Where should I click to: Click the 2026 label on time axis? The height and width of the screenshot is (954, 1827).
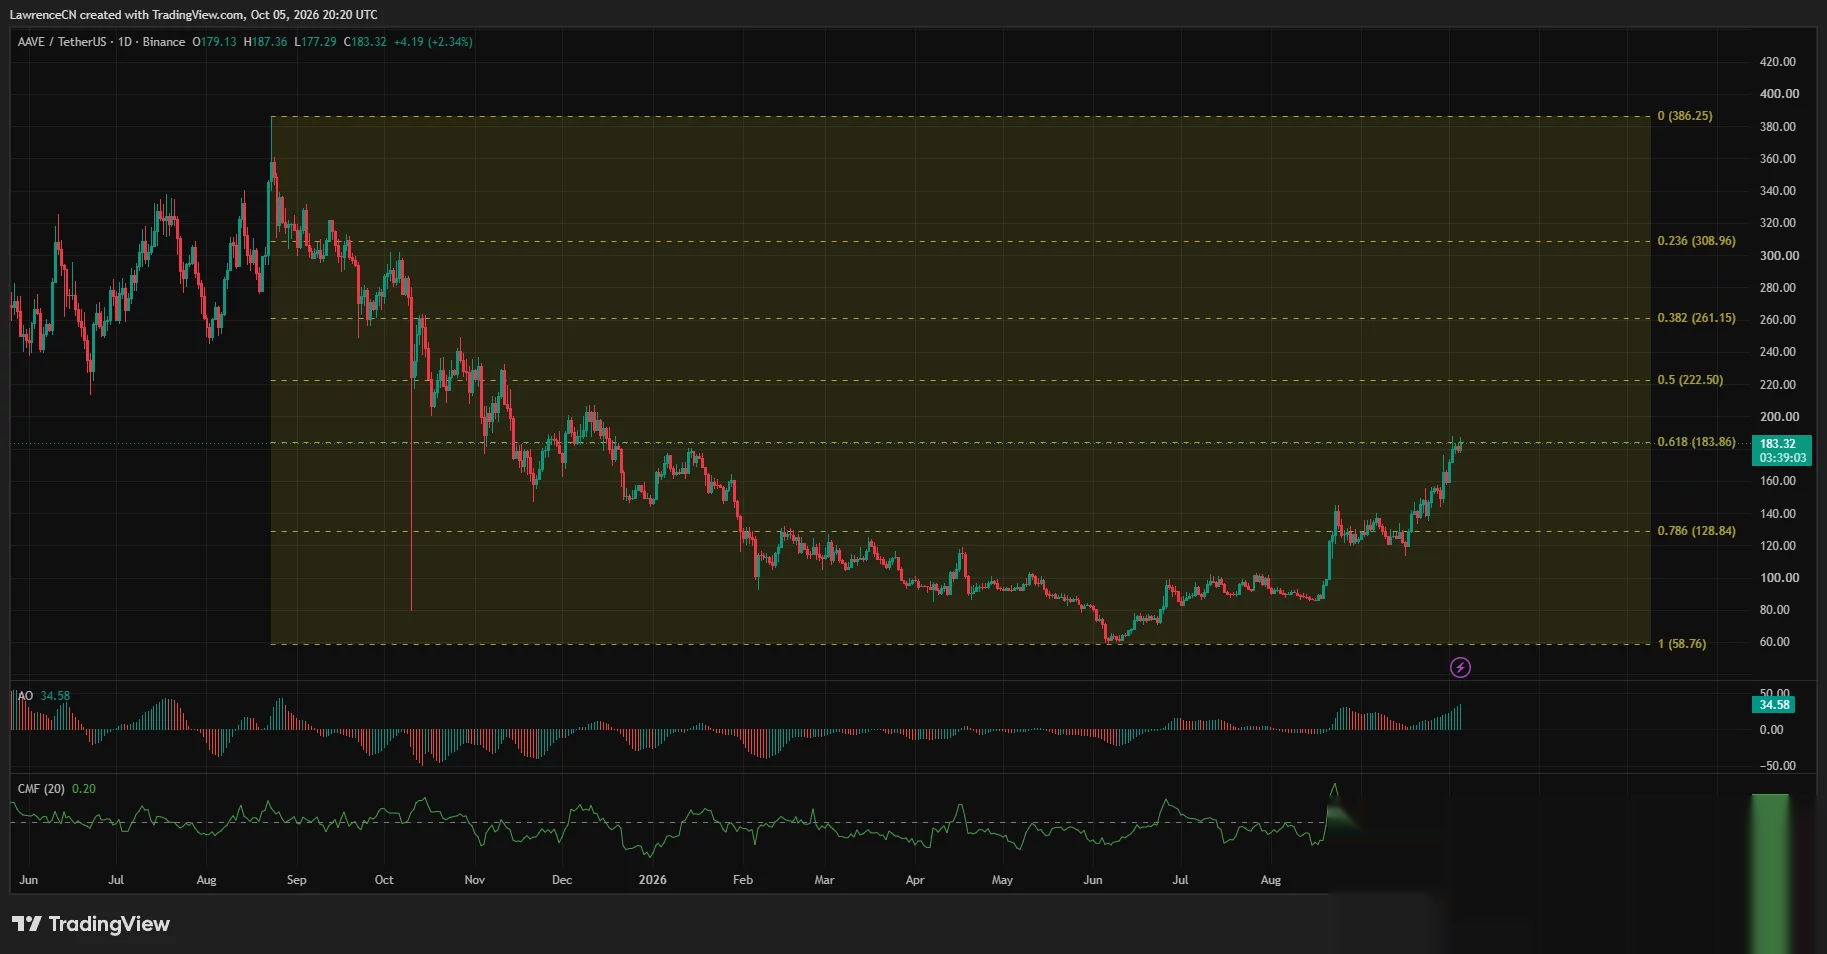(x=652, y=880)
